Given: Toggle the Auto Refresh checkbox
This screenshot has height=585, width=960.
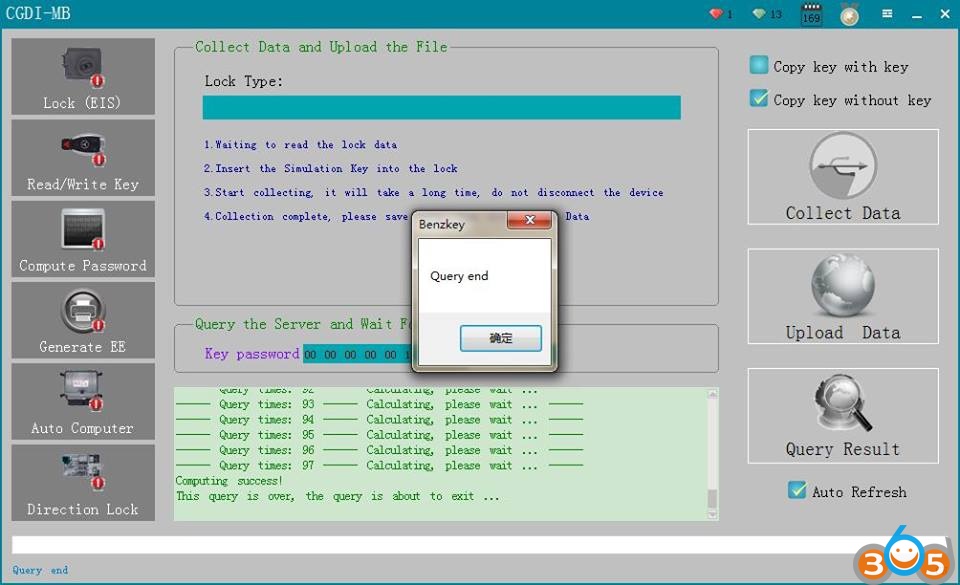Looking at the screenshot, I should tap(797, 491).
